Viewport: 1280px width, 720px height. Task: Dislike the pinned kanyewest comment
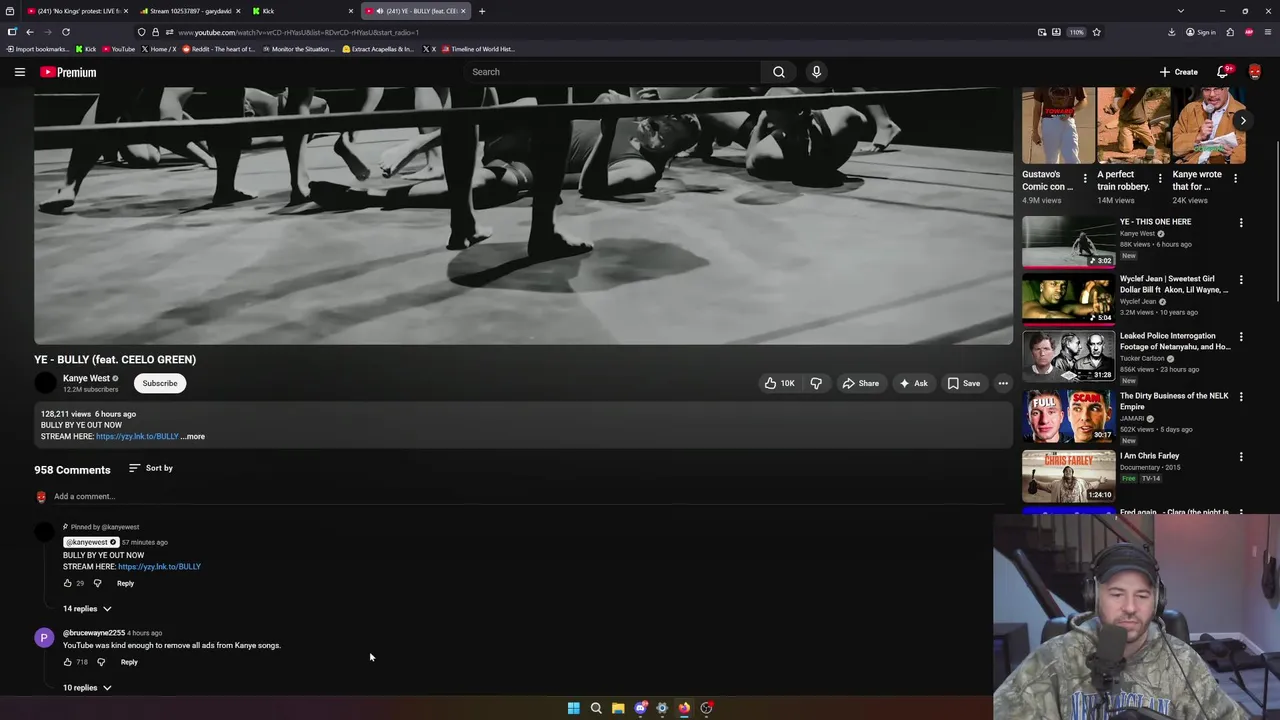[x=97, y=583]
